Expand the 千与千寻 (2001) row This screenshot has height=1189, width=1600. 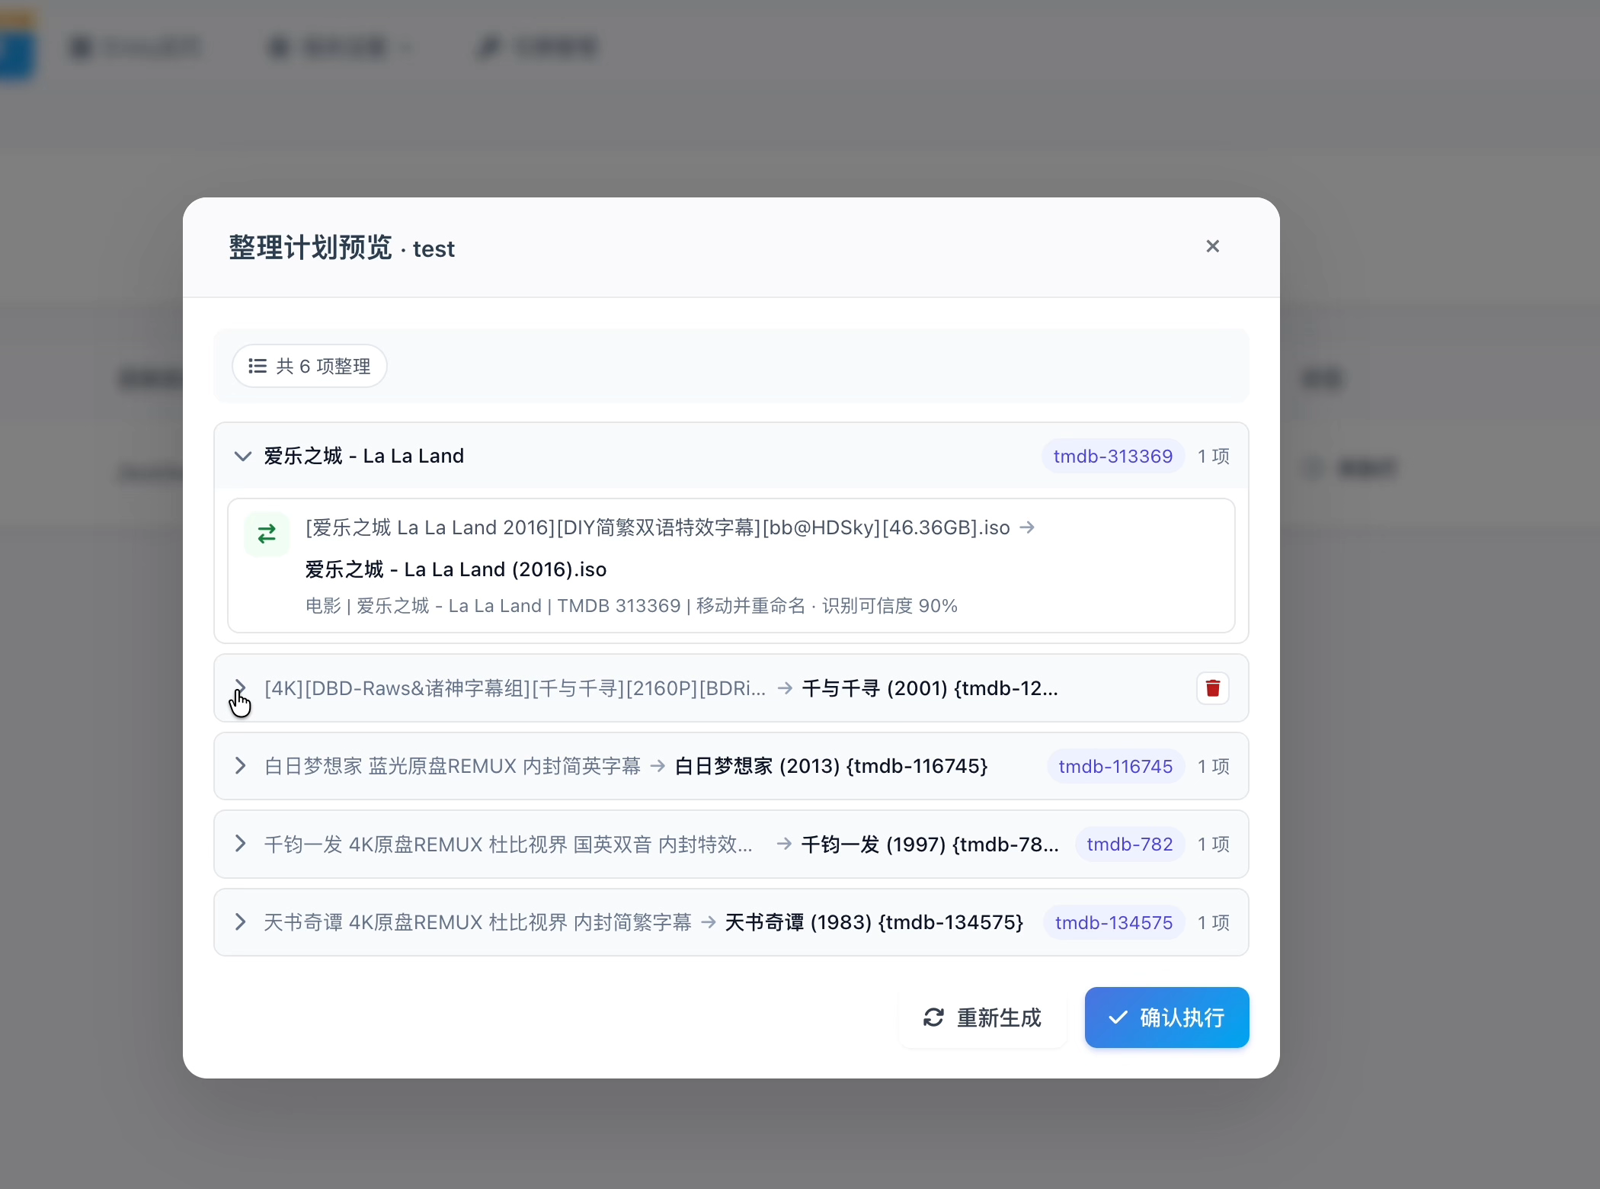[240, 688]
